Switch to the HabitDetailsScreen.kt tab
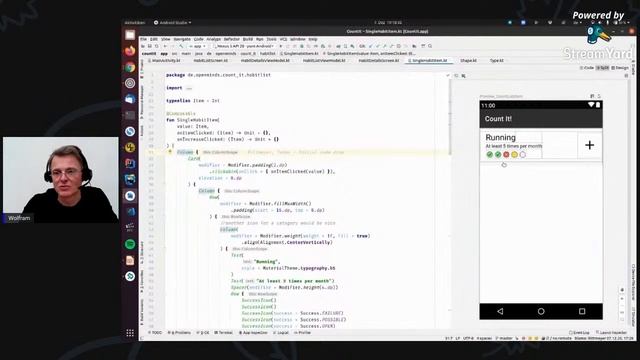 [x=379, y=60]
